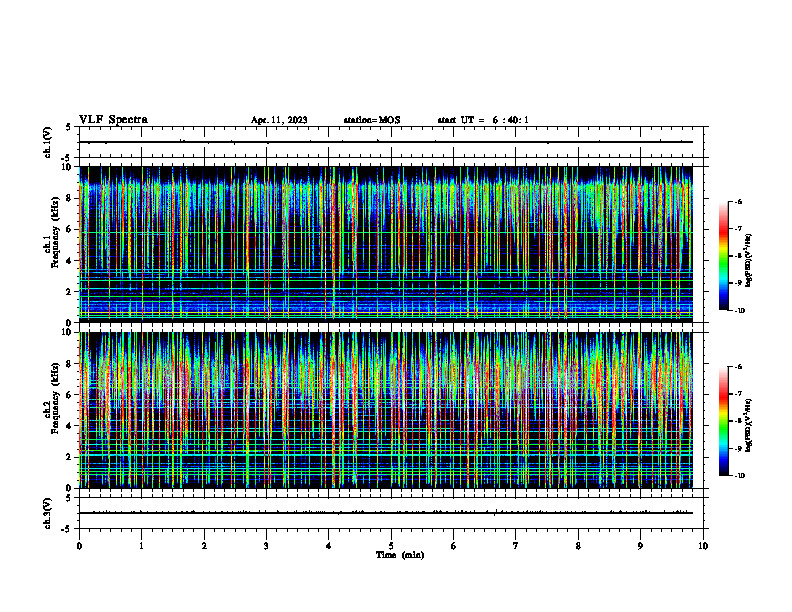Click the "VLF Spectra" plot title
792x612 pixels.
pyautogui.click(x=113, y=120)
